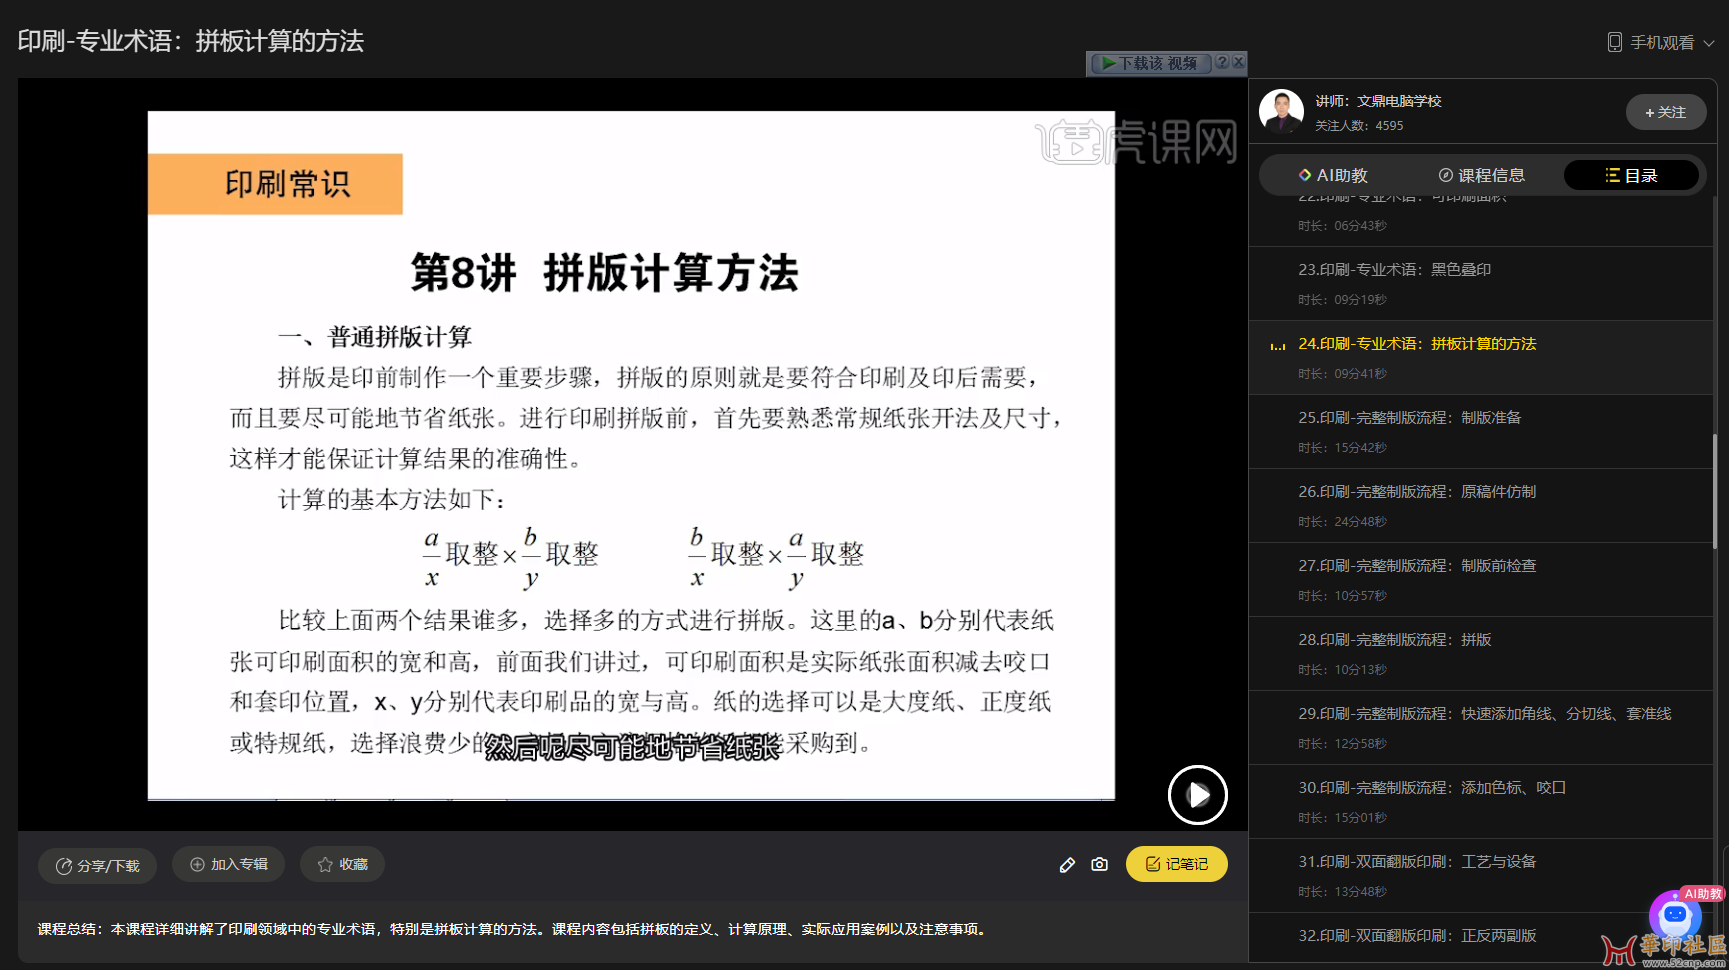Click the 关注人数：4595 text
Viewport: 1729px width, 970px height.
point(1359,126)
